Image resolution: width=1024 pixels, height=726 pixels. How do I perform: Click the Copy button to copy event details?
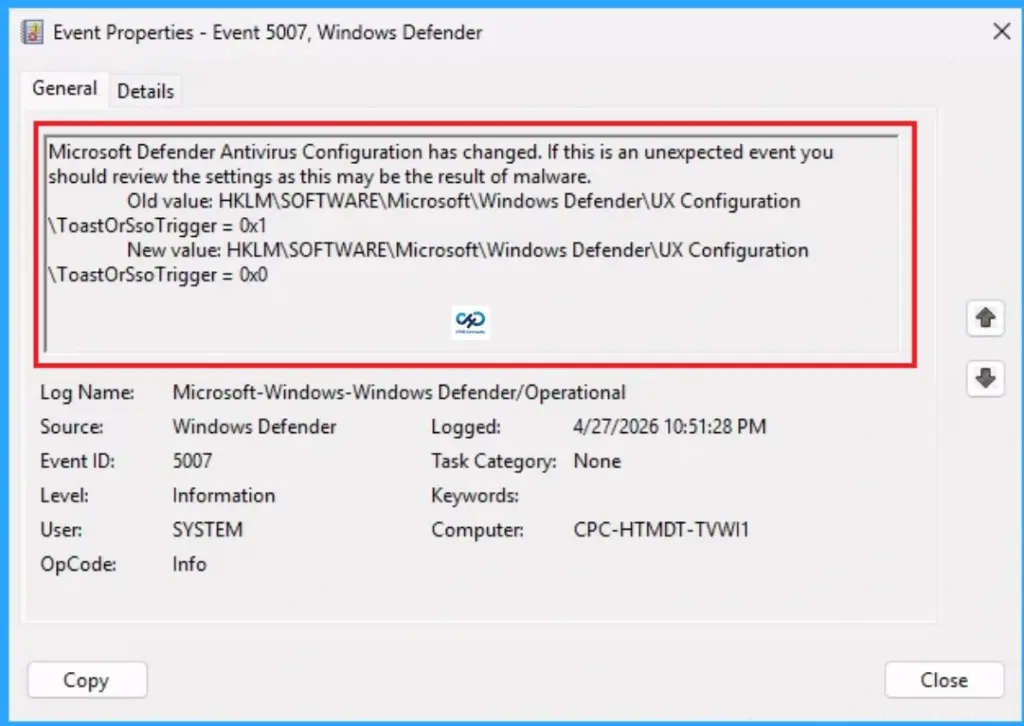(x=87, y=680)
